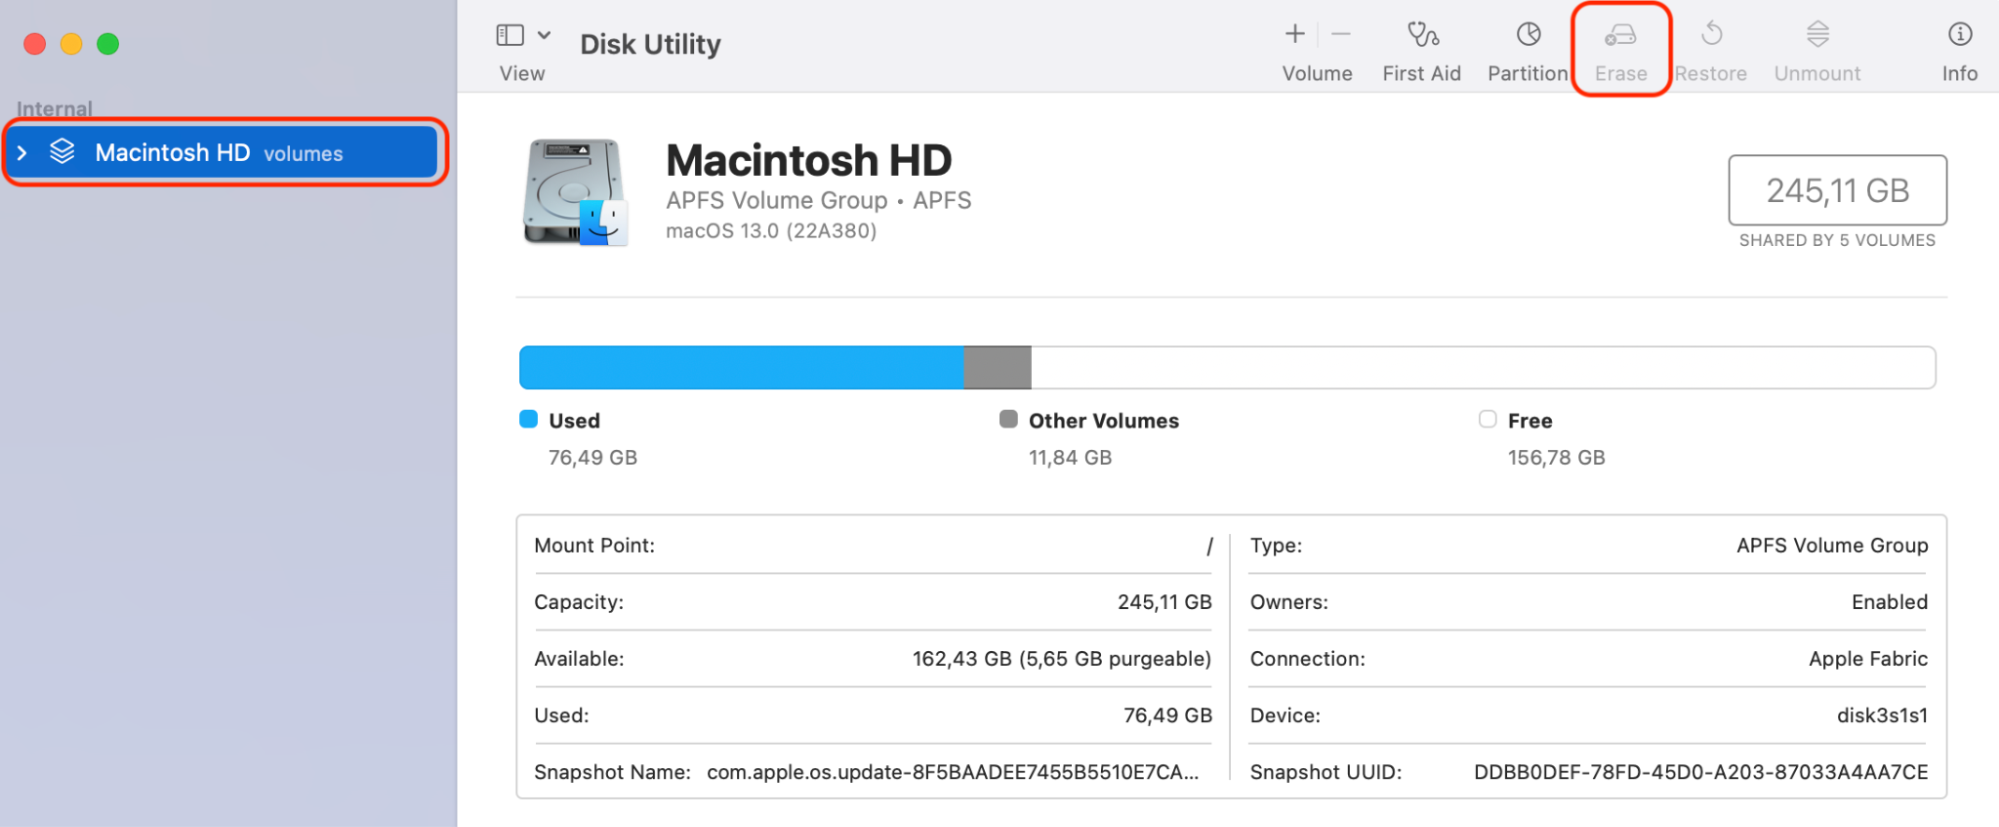Click 'APFS Volume Group • APFS' subtitle
The width and height of the screenshot is (1999, 827).
[x=818, y=200]
